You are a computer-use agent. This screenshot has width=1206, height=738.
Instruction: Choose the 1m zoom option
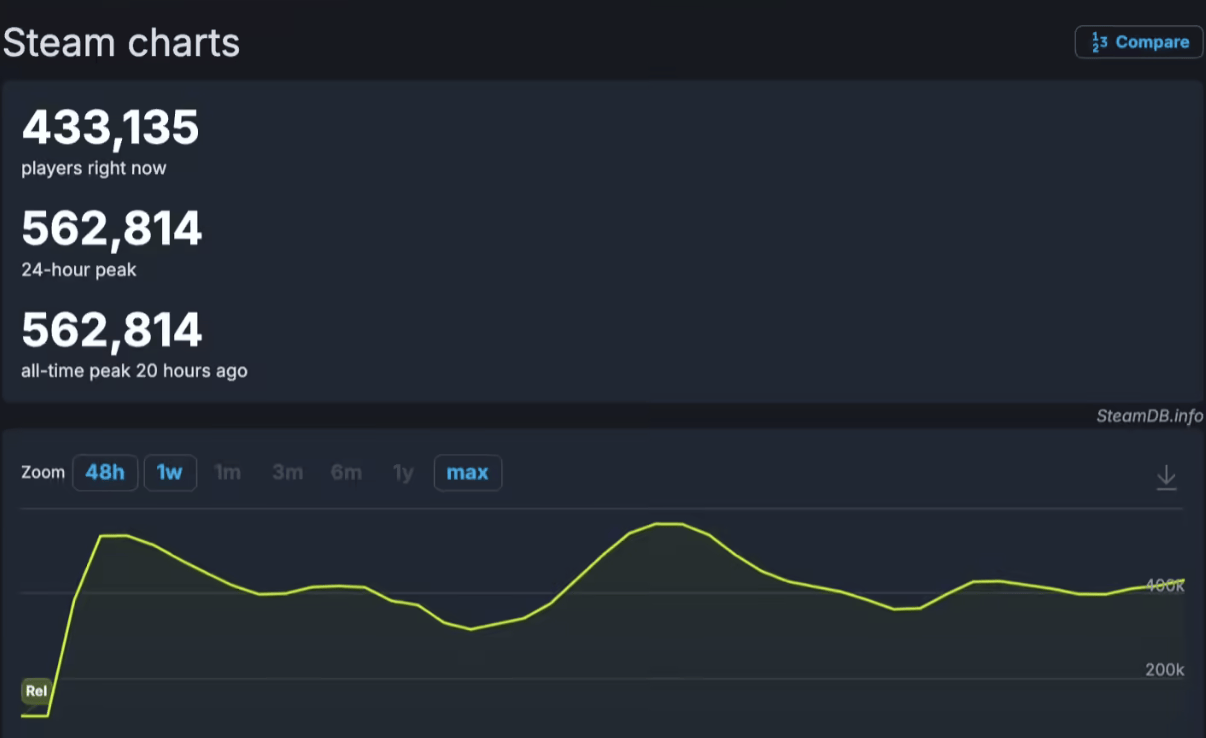tap(228, 473)
